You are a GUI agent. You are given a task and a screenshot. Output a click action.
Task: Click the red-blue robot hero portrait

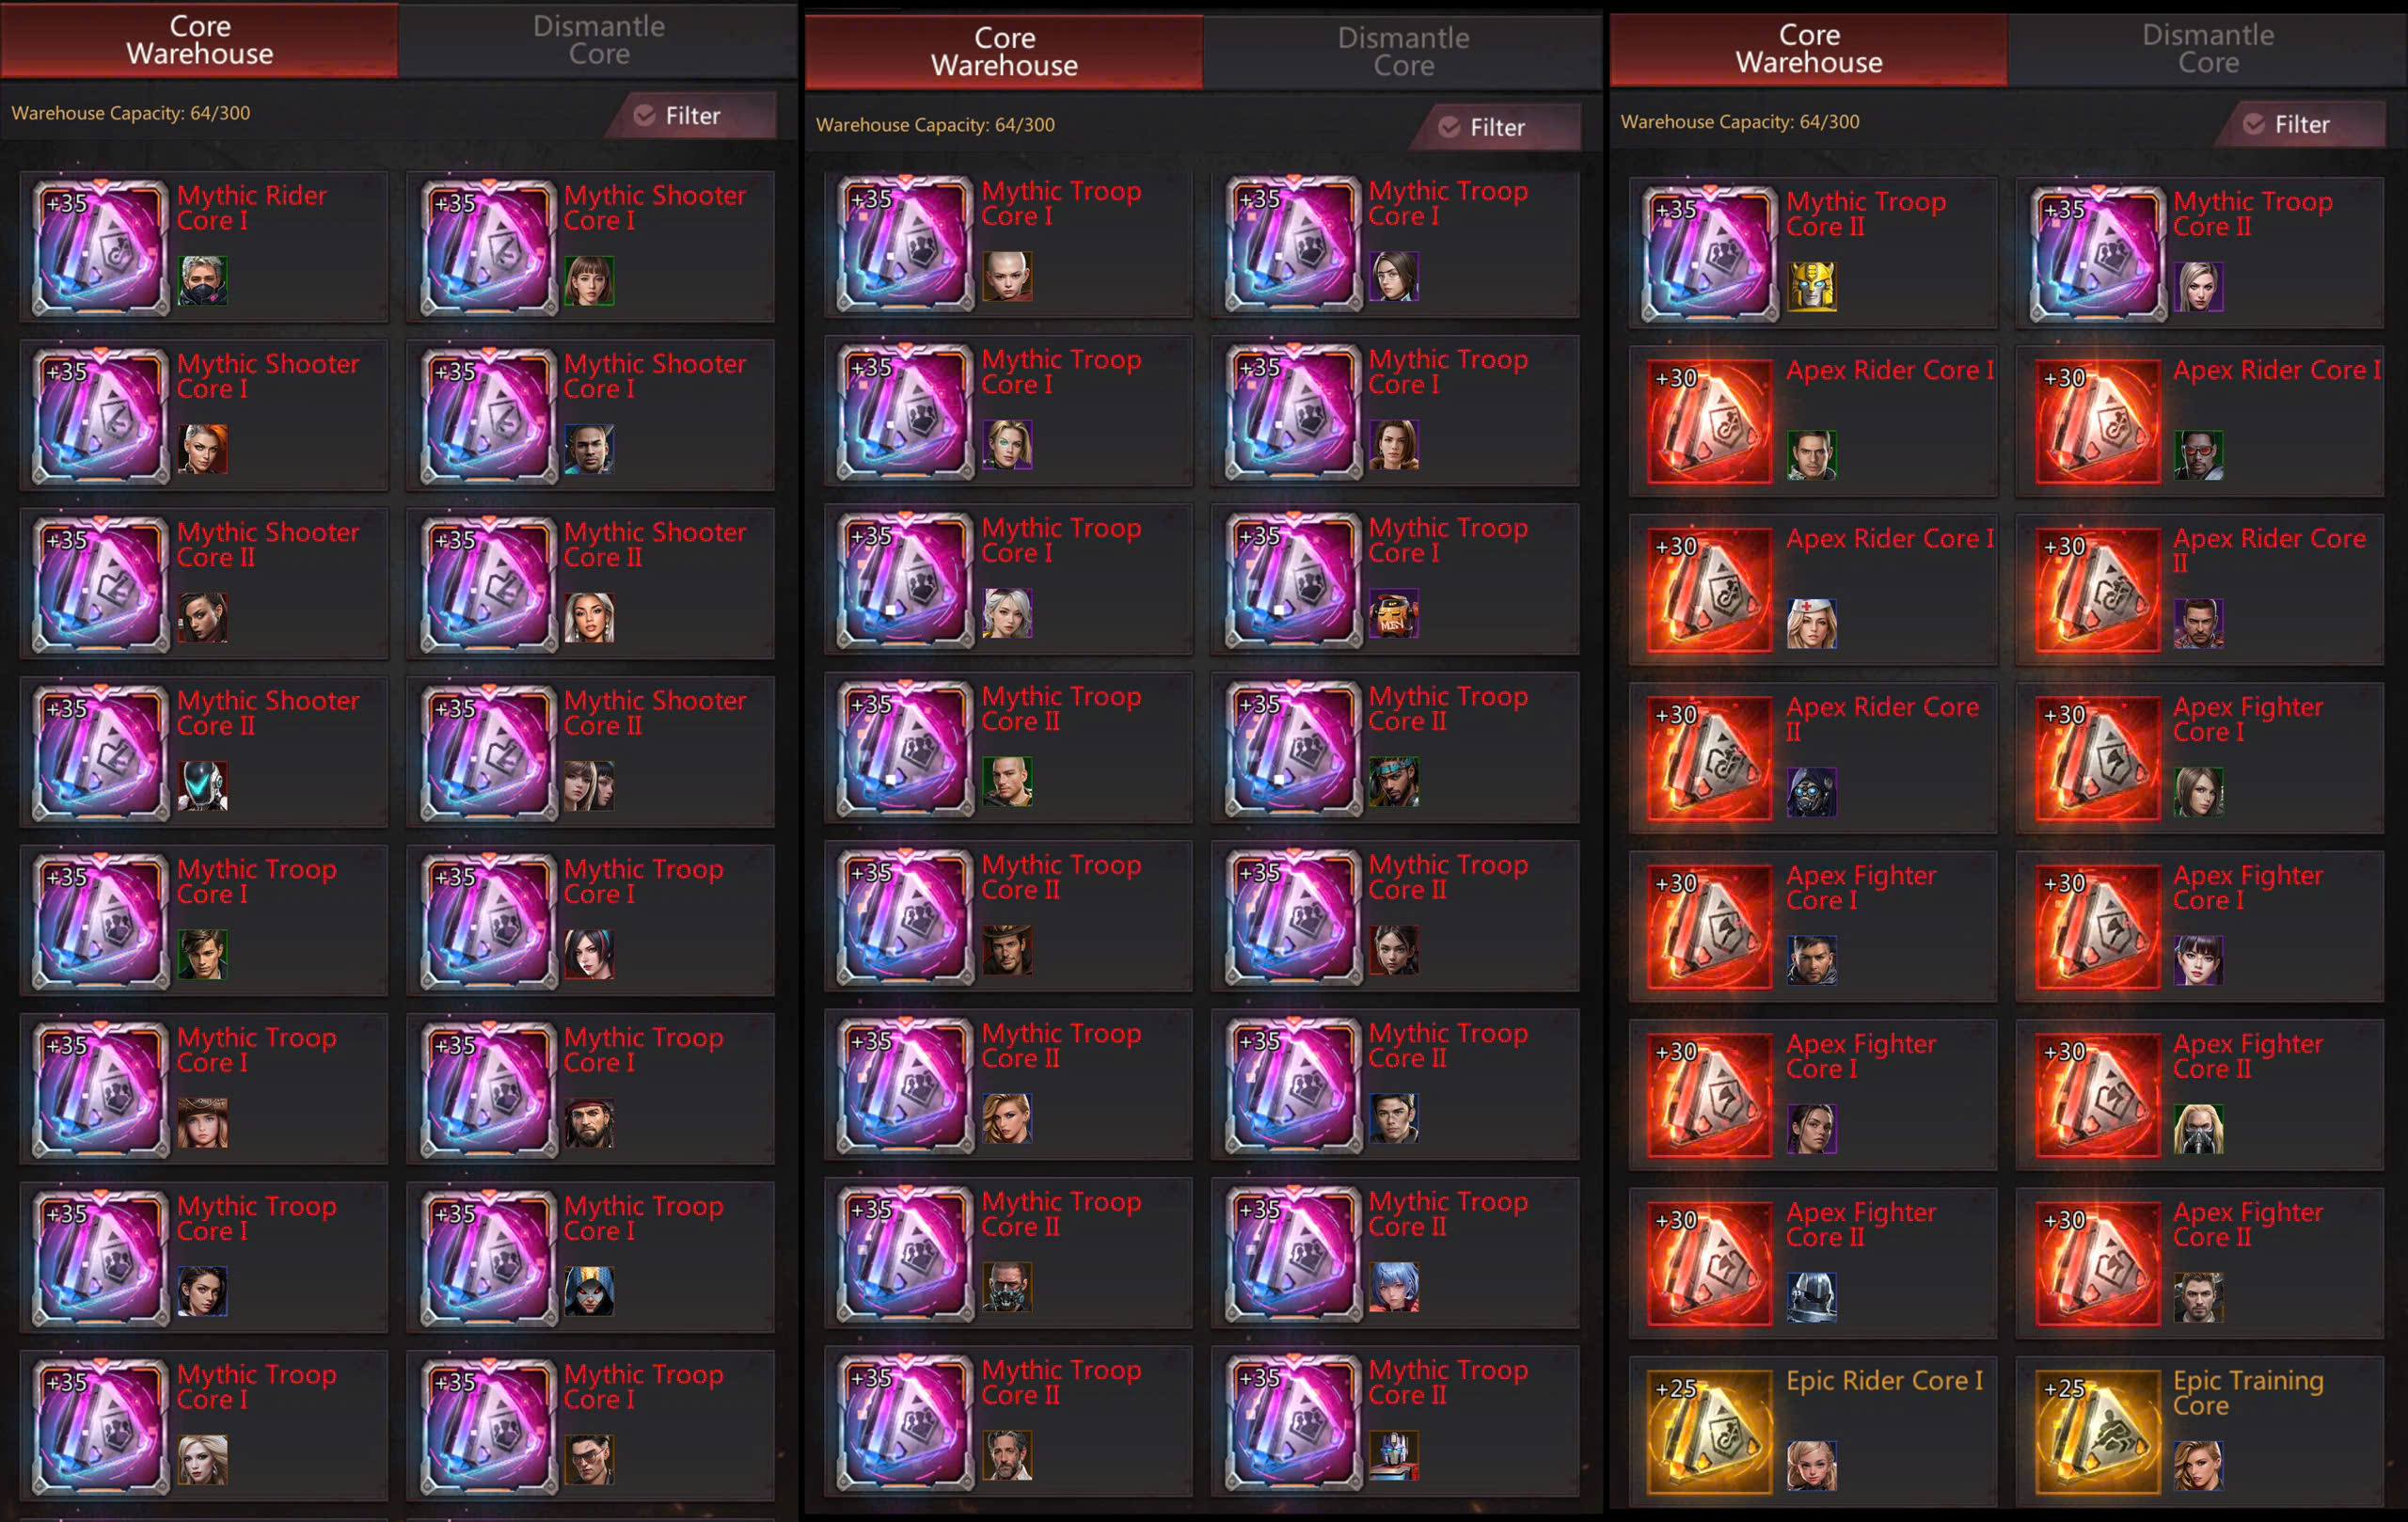[x=1393, y=1456]
